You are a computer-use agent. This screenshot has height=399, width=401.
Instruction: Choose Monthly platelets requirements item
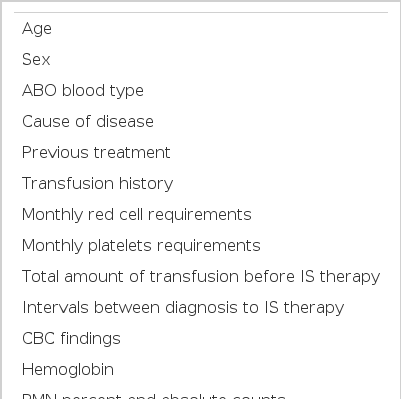point(201,246)
